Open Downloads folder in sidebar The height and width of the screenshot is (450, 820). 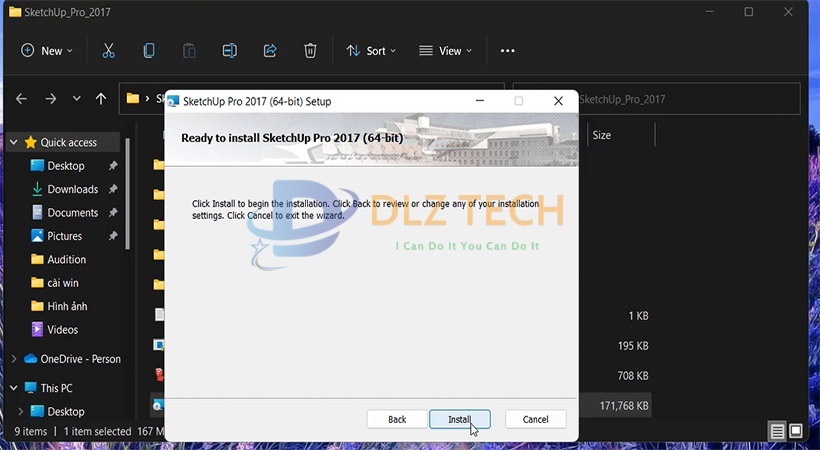[x=72, y=189]
